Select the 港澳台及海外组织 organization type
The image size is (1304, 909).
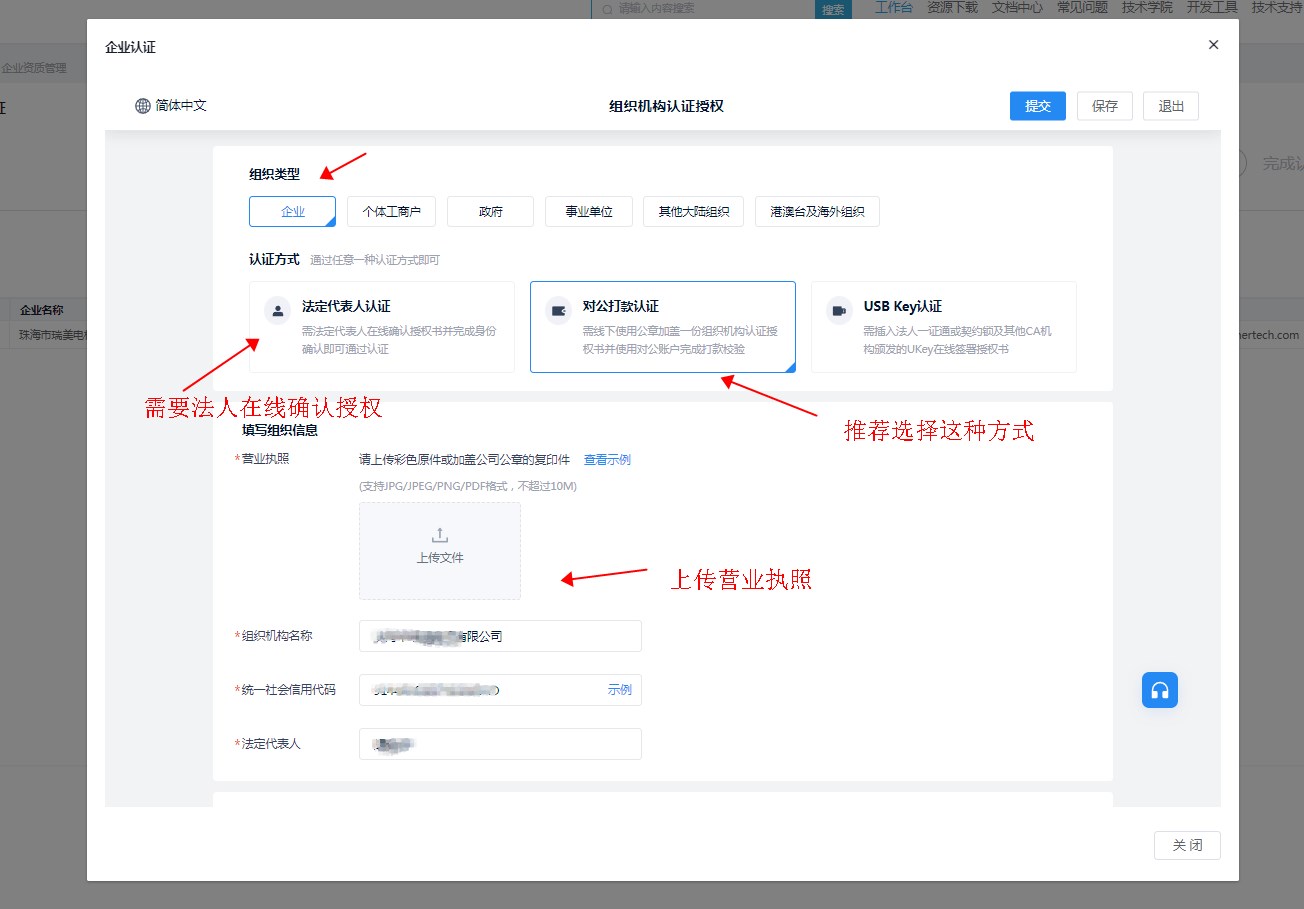pos(817,212)
